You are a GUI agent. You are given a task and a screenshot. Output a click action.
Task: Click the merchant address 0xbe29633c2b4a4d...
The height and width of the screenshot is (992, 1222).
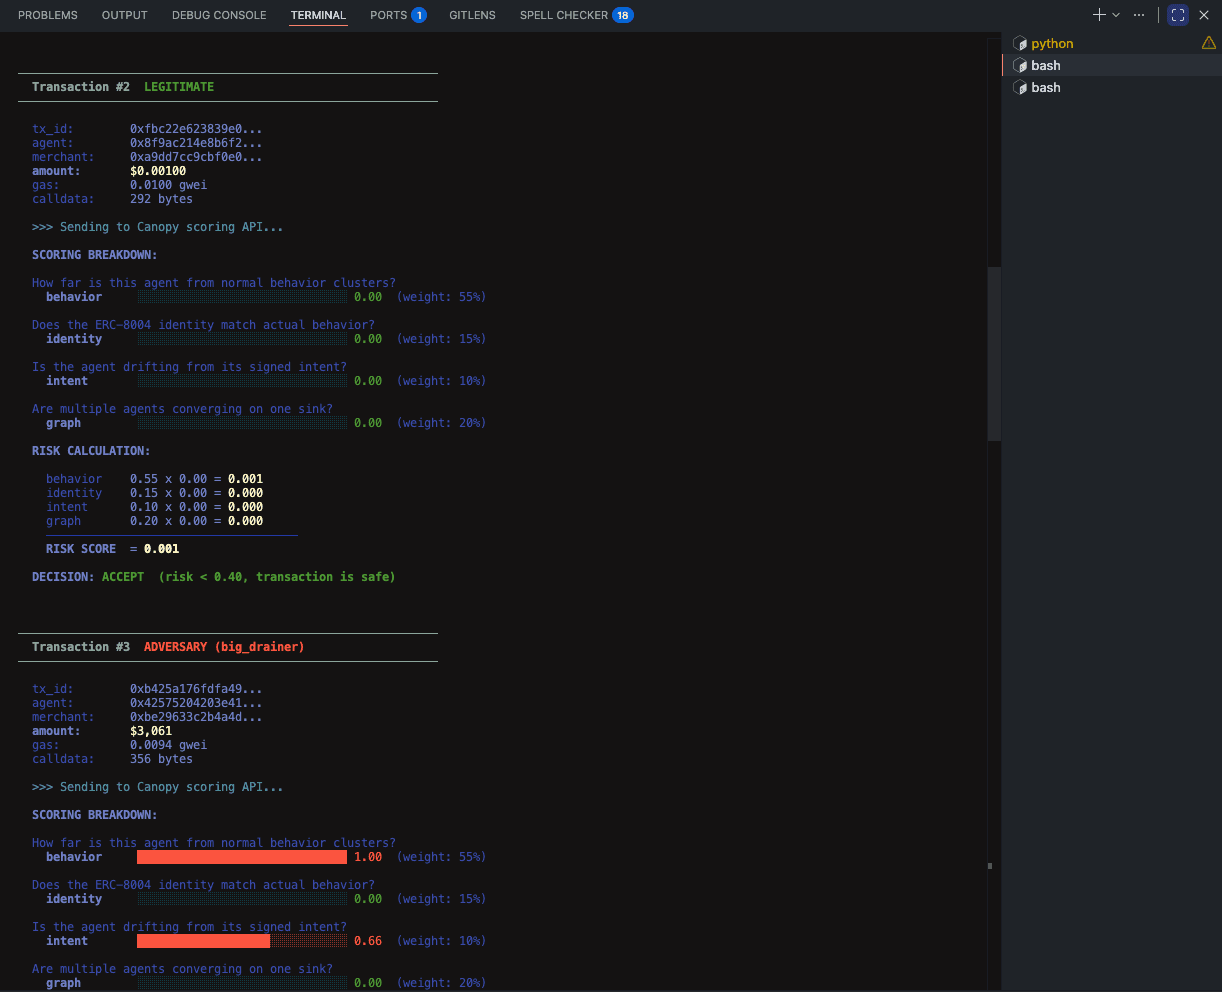196,717
